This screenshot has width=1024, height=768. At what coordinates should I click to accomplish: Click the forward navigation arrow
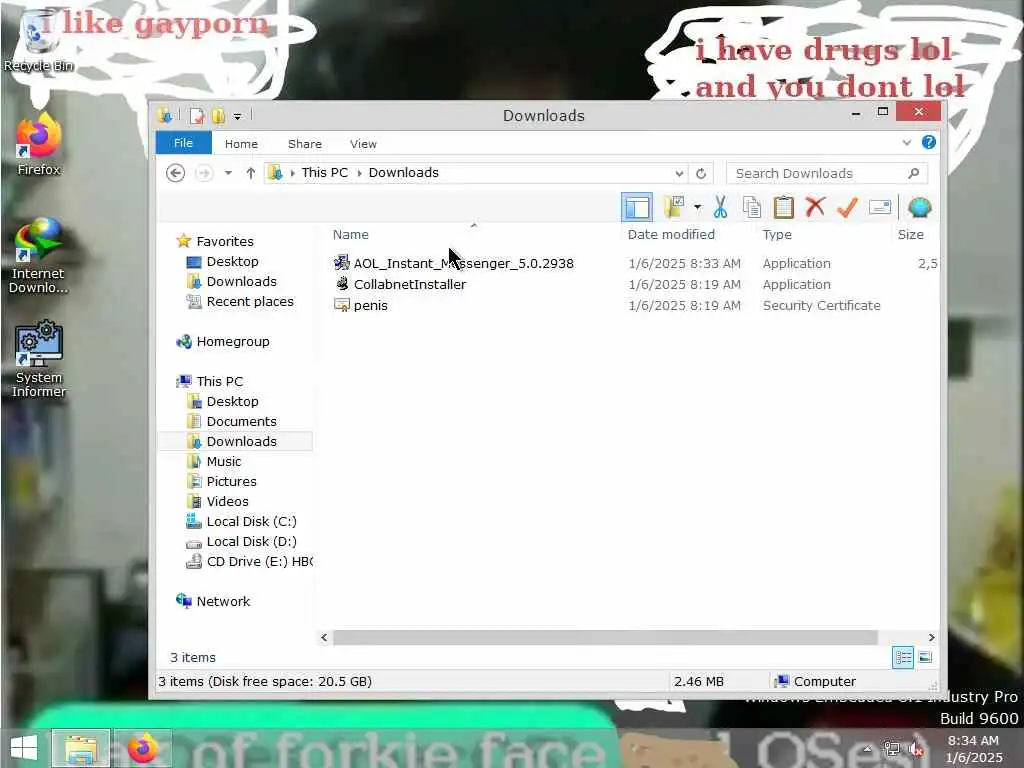coord(204,173)
